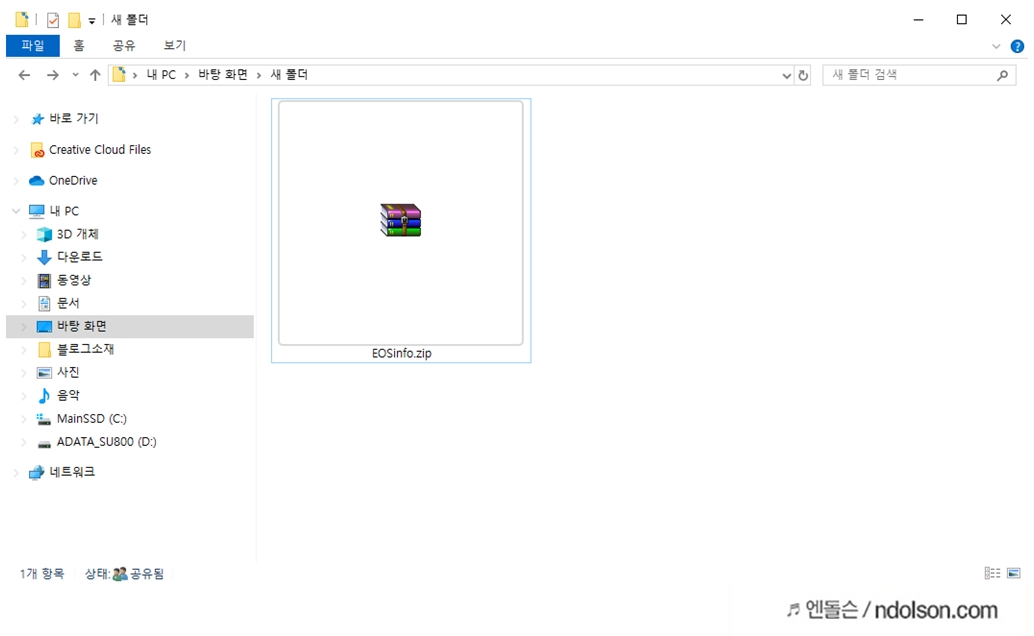Open MainSSD (C:) drive in sidebar
Viewport: 1034px width, 636px height.
(91, 419)
